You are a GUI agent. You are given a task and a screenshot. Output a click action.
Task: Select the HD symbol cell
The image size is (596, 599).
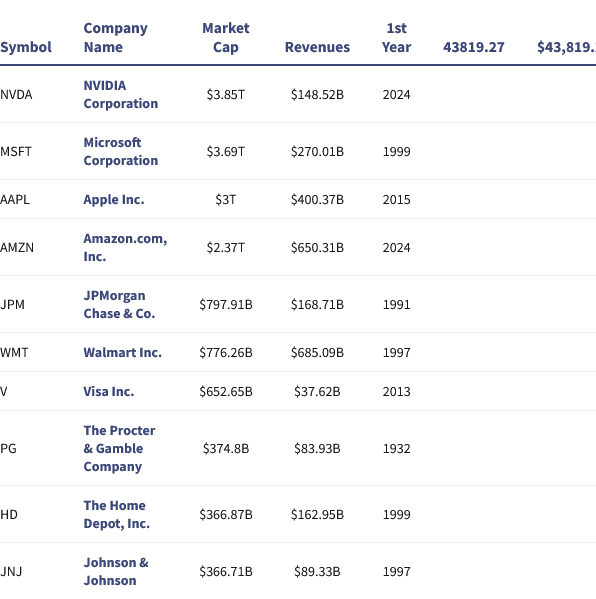click(x=9, y=515)
